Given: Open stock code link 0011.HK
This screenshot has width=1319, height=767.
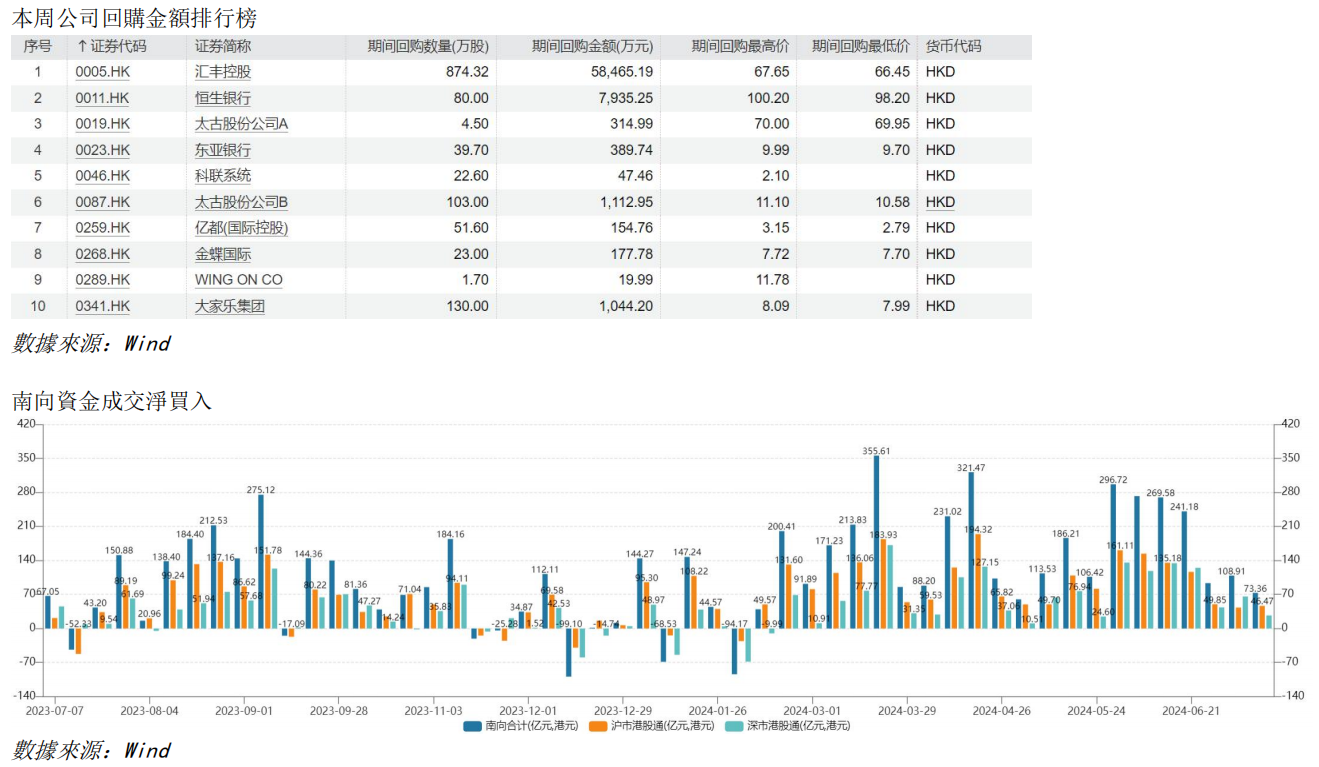Looking at the screenshot, I should [103, 98].
